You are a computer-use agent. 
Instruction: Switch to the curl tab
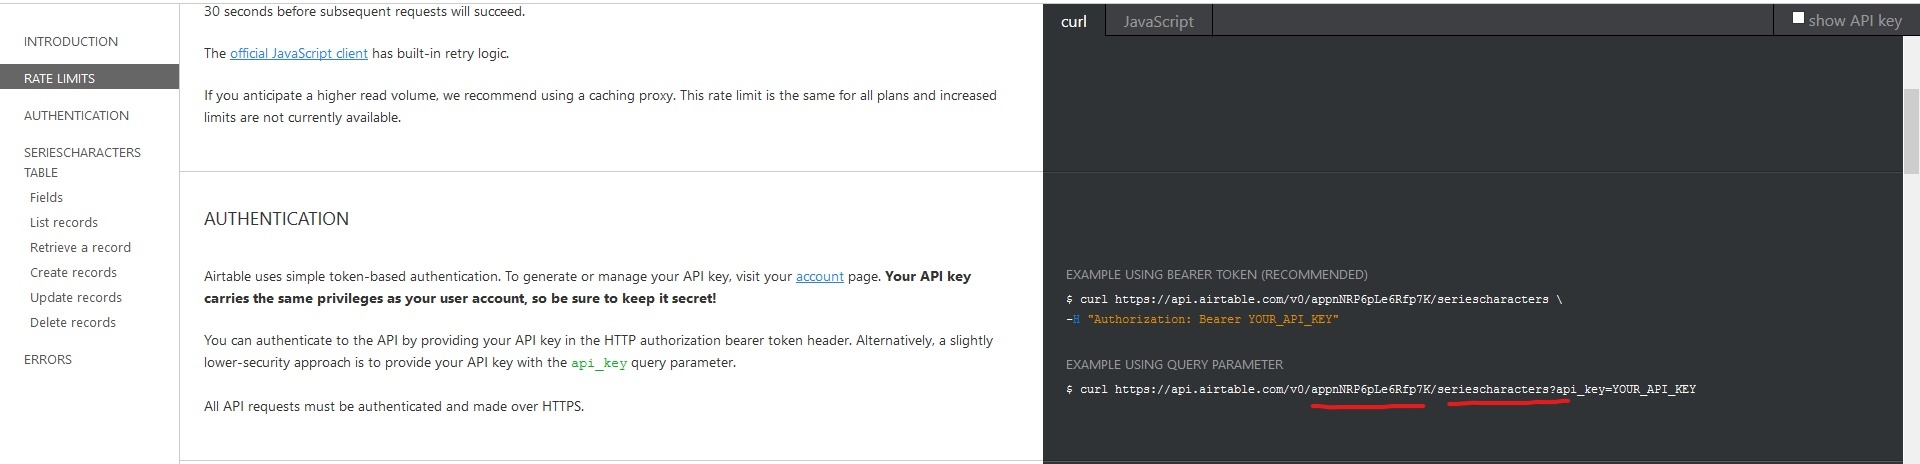click(x=1073, y=21)
